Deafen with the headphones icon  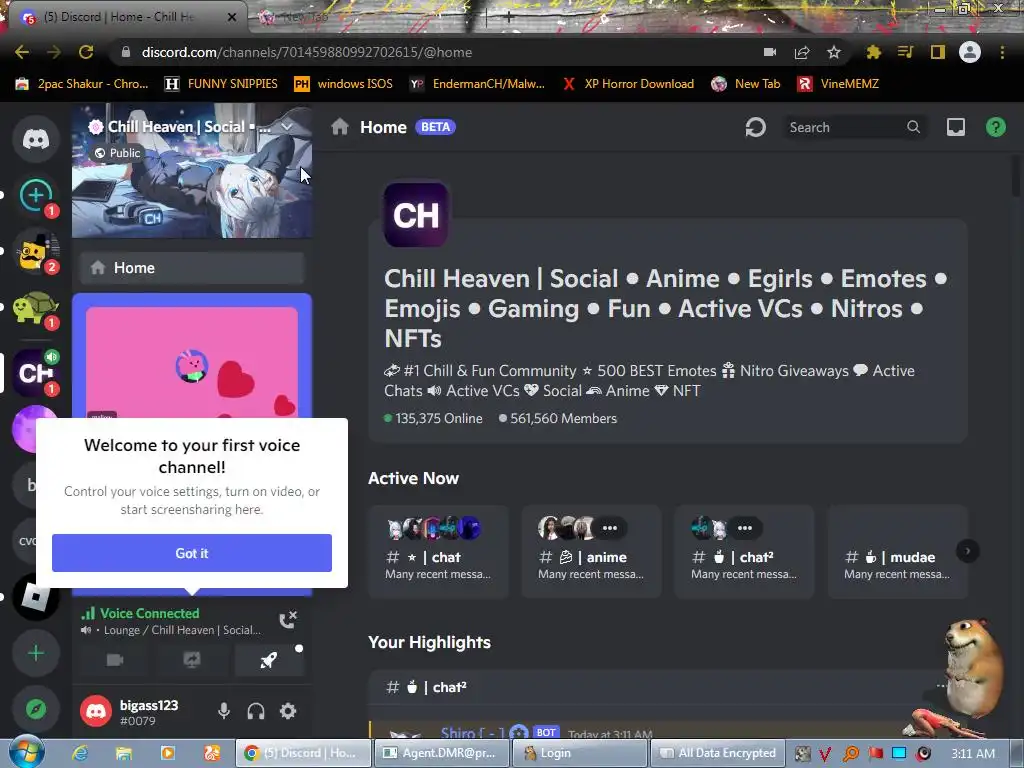tap(256, 711)
